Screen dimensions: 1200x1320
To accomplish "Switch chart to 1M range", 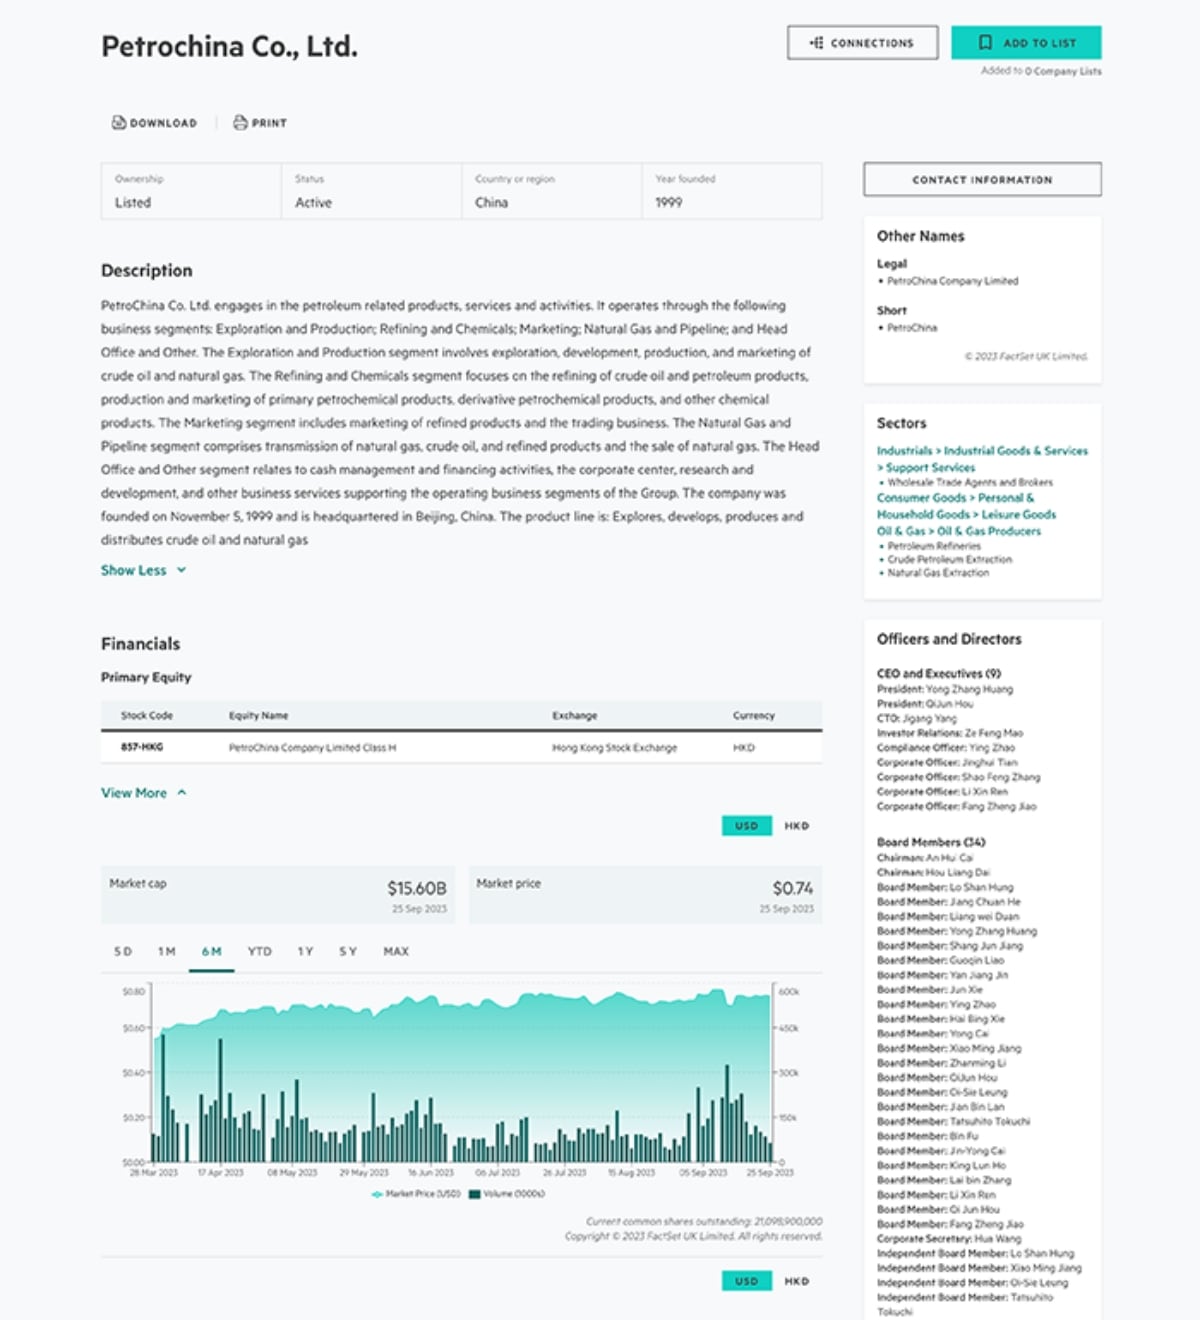I will (x=167, y=952).
